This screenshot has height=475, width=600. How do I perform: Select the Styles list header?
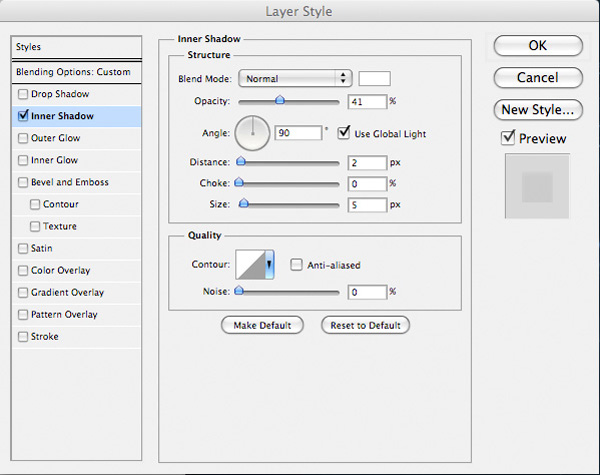[x=77, y=47]
